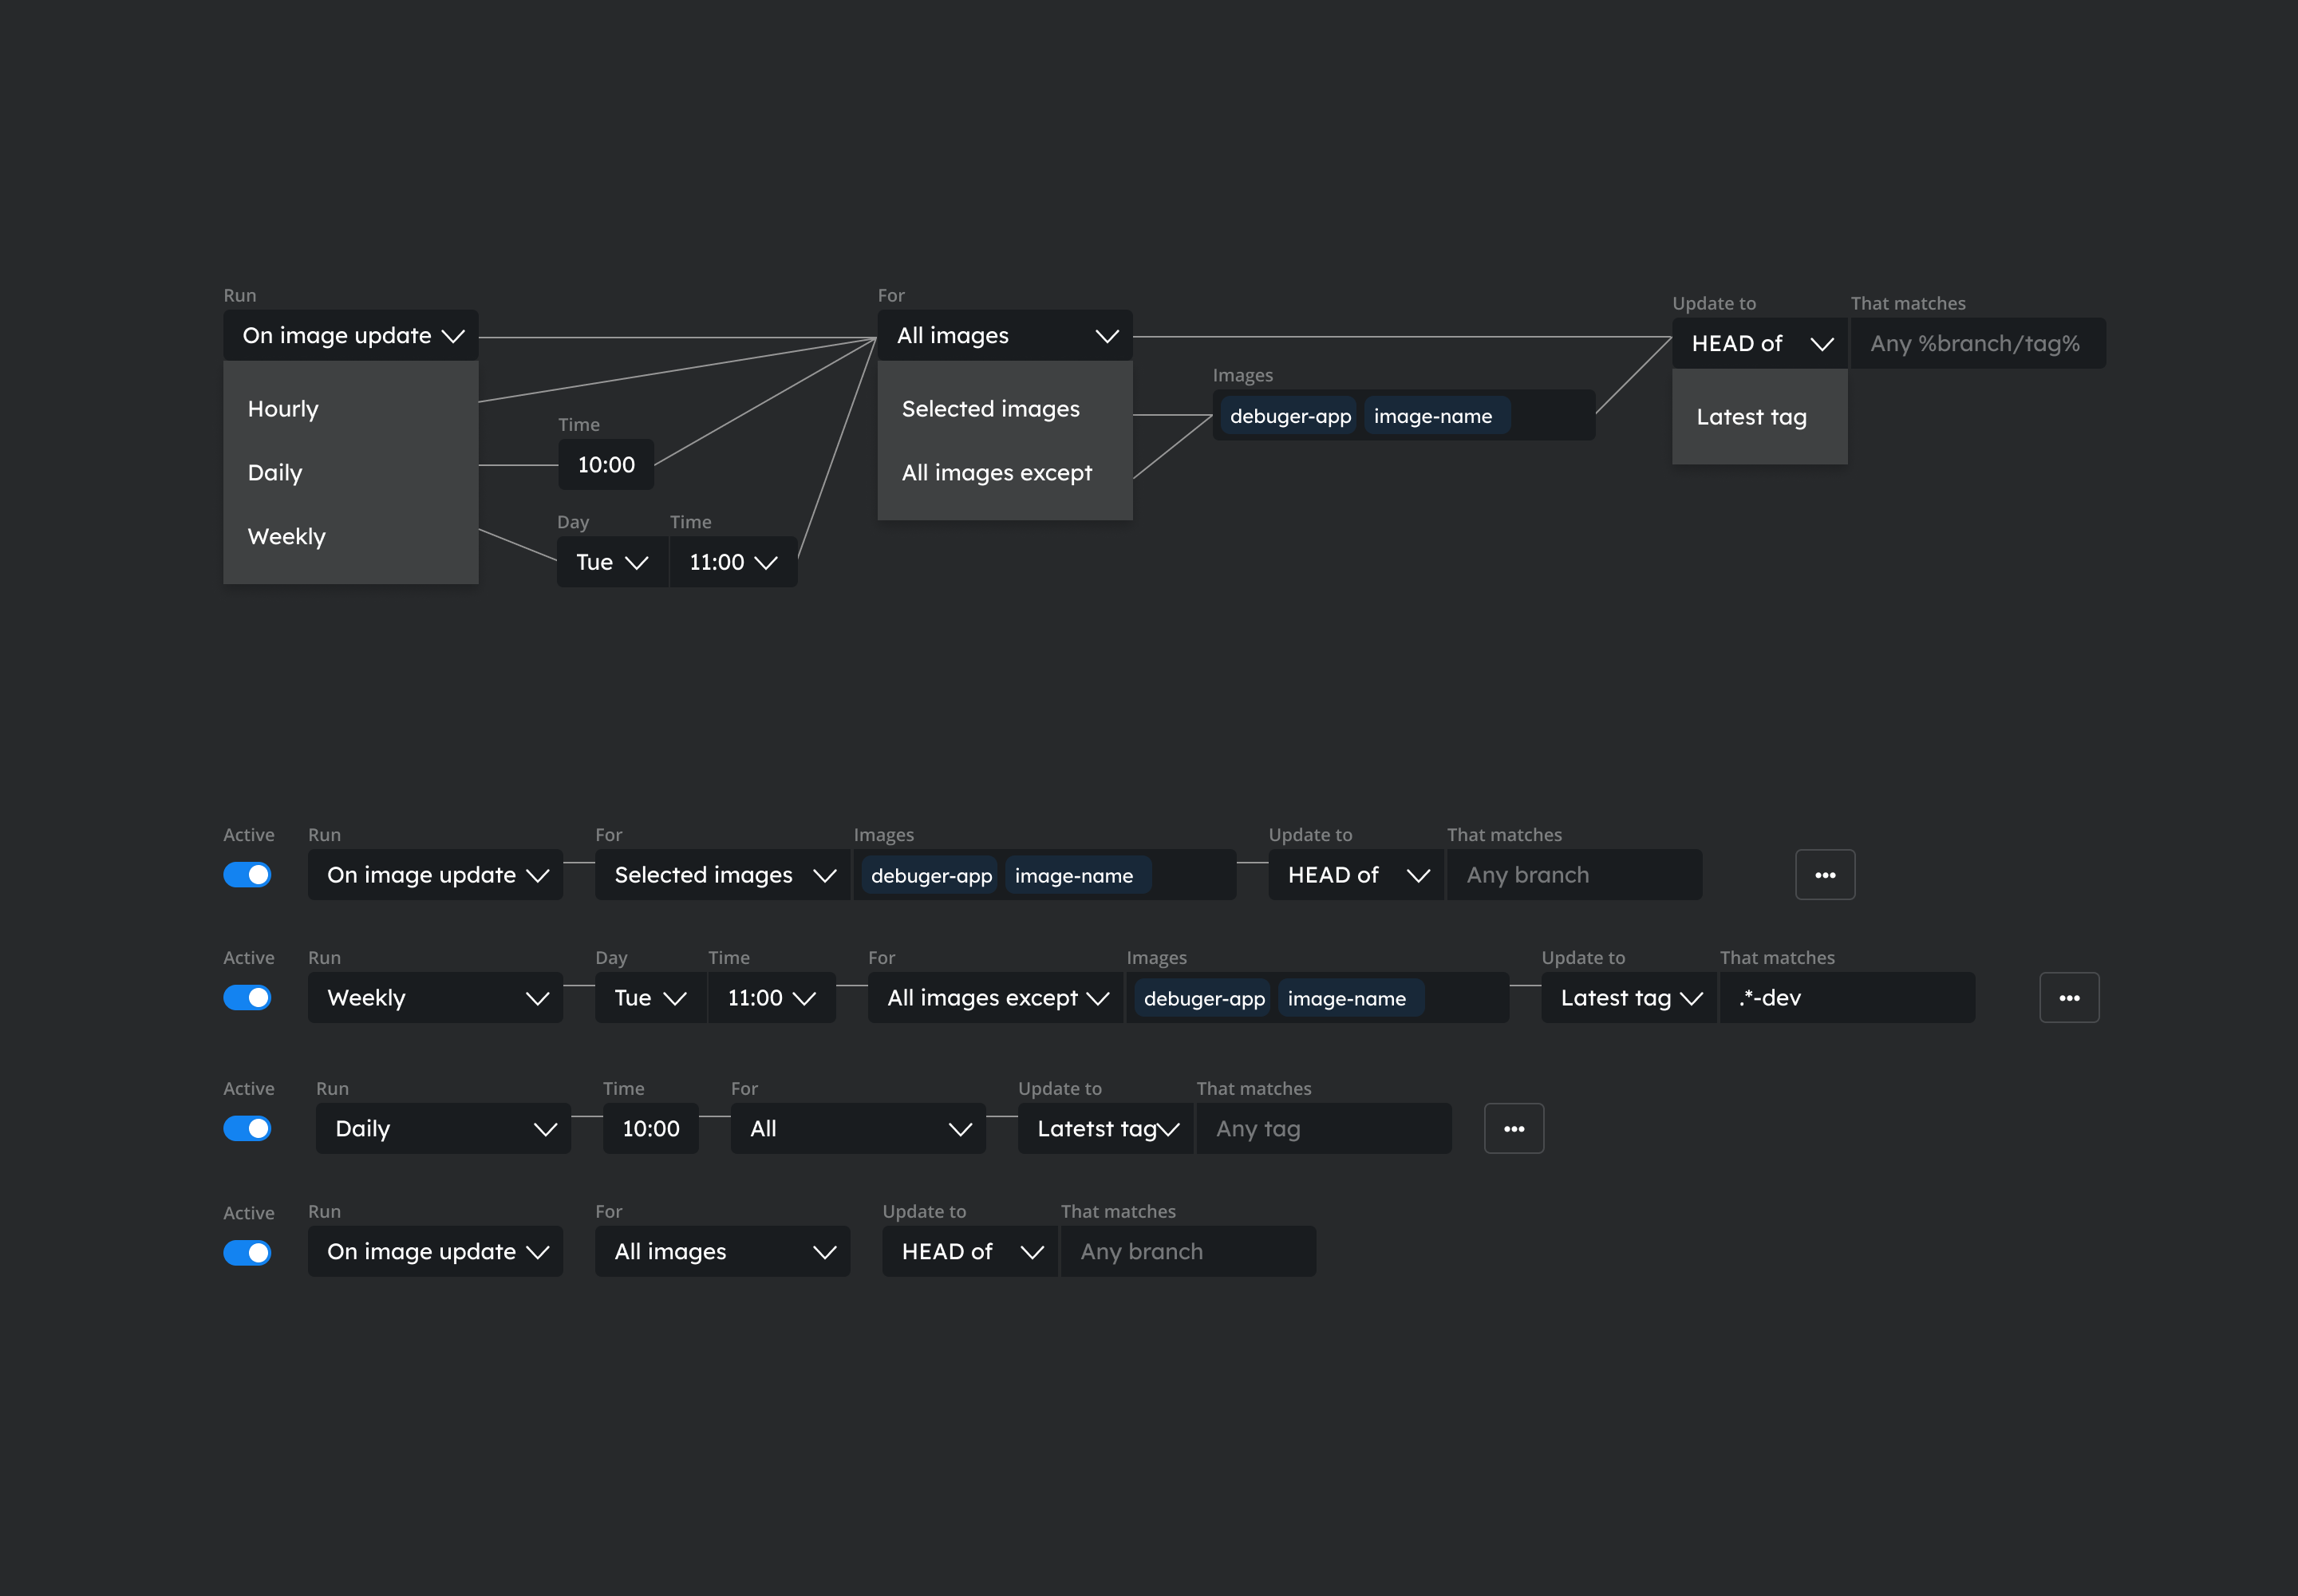Image resolution: width=2298 pixels, height=1596 pixels.
Task: Toggle the weekly rule's active switch
Action: [x=247, y=997]
